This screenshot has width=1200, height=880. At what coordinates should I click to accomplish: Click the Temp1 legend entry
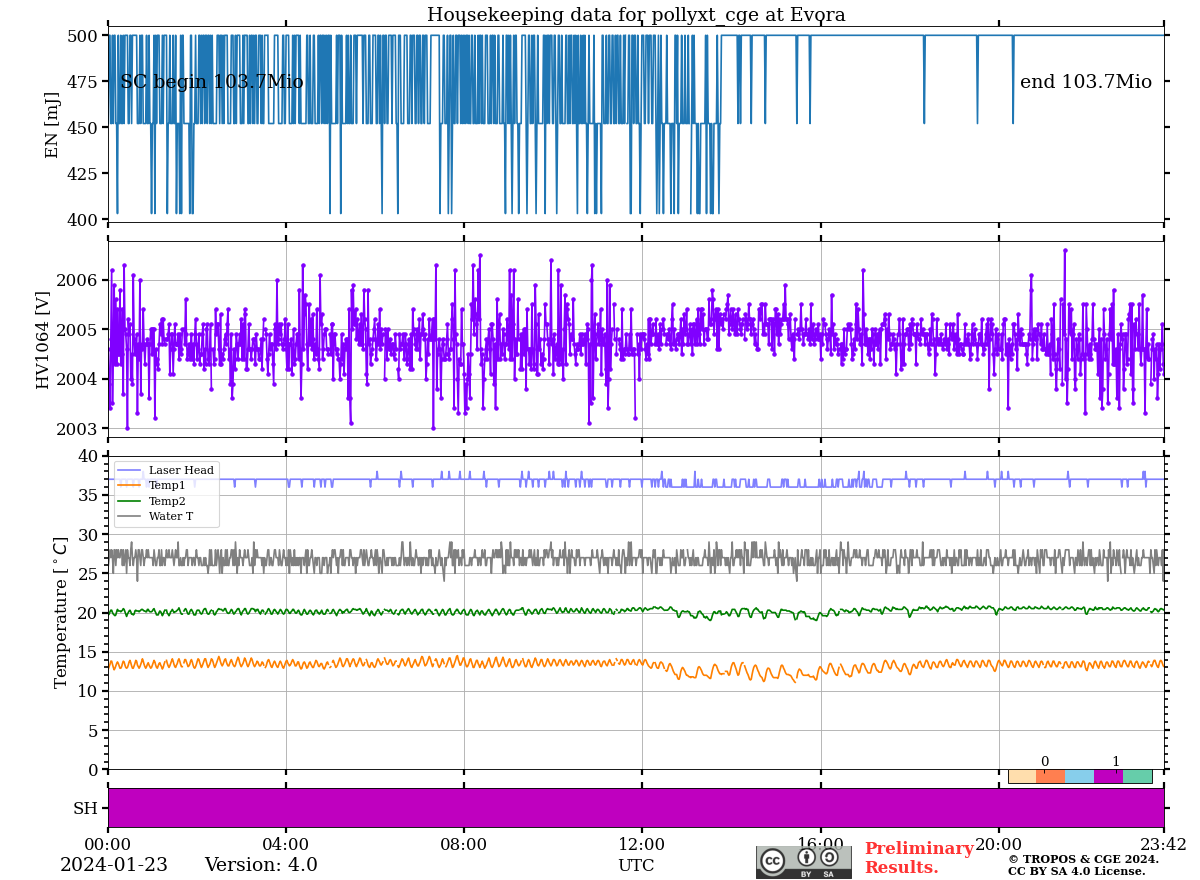tap(152, 485)
